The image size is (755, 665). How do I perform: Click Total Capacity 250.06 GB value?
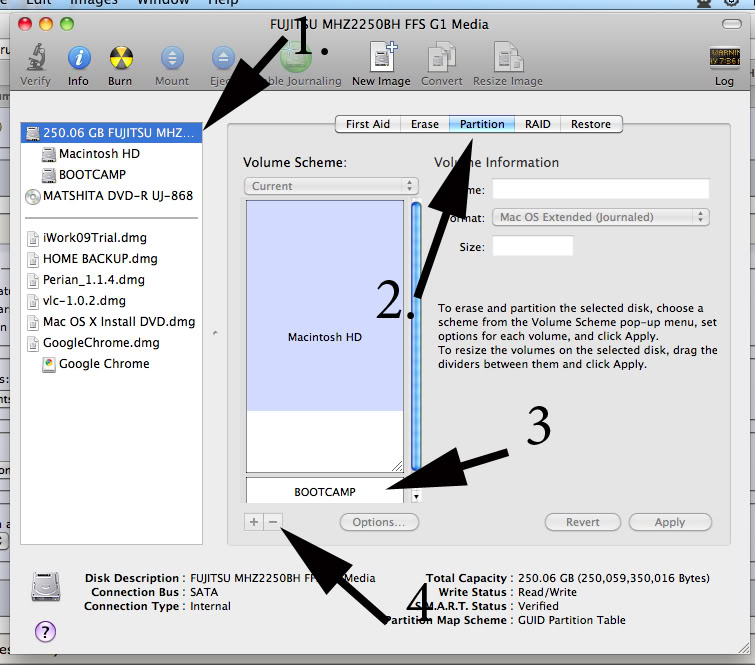pyautogui.click(x=613, y=578)
